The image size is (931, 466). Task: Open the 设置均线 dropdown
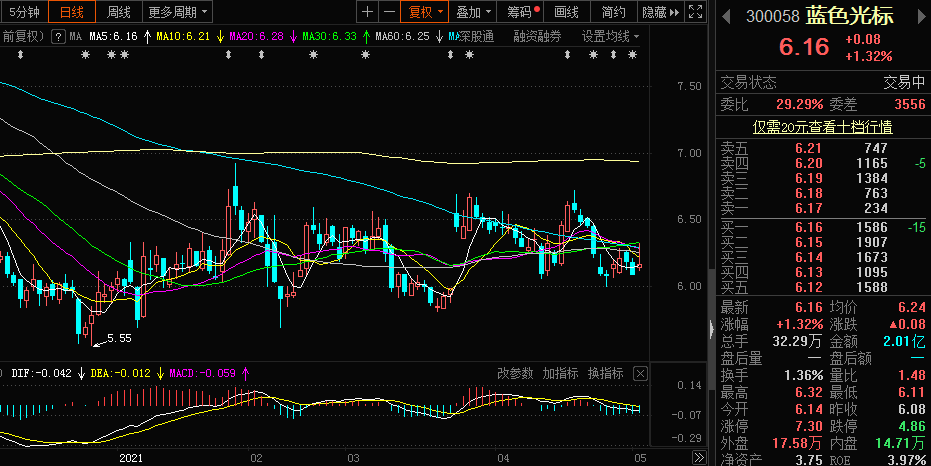[610, 37]
